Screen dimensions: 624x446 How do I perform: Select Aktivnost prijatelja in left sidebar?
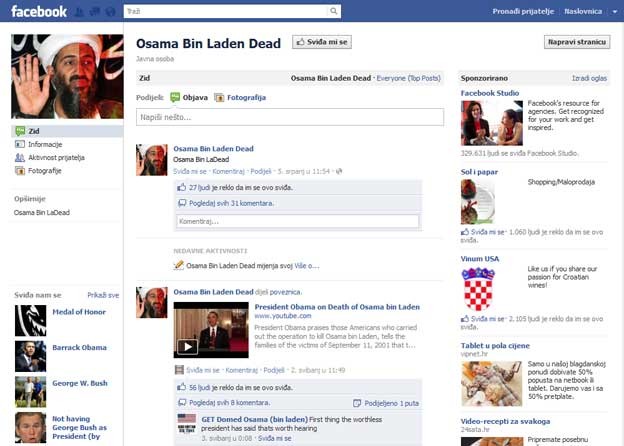56,158
